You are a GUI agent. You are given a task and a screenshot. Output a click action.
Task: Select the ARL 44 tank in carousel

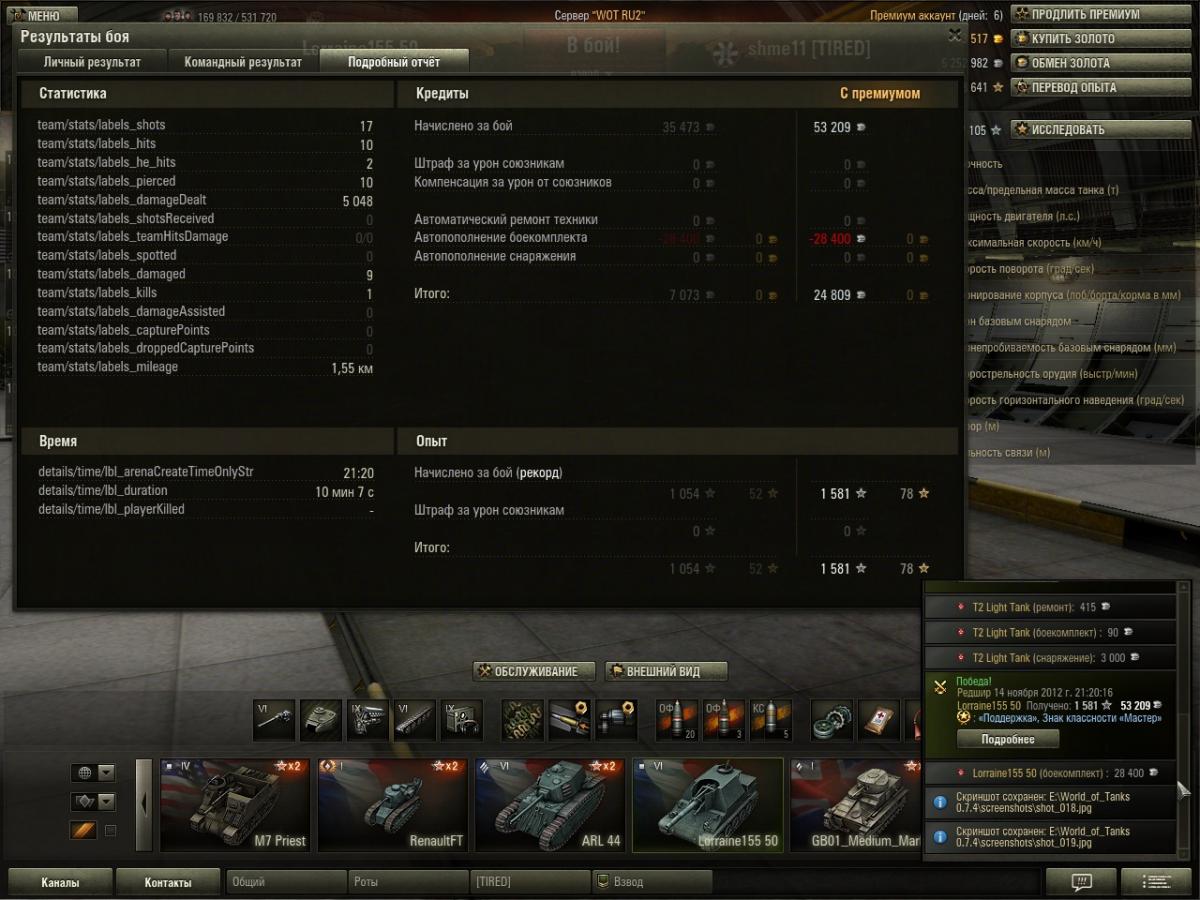pyautogui.click(x=550, y=804)
